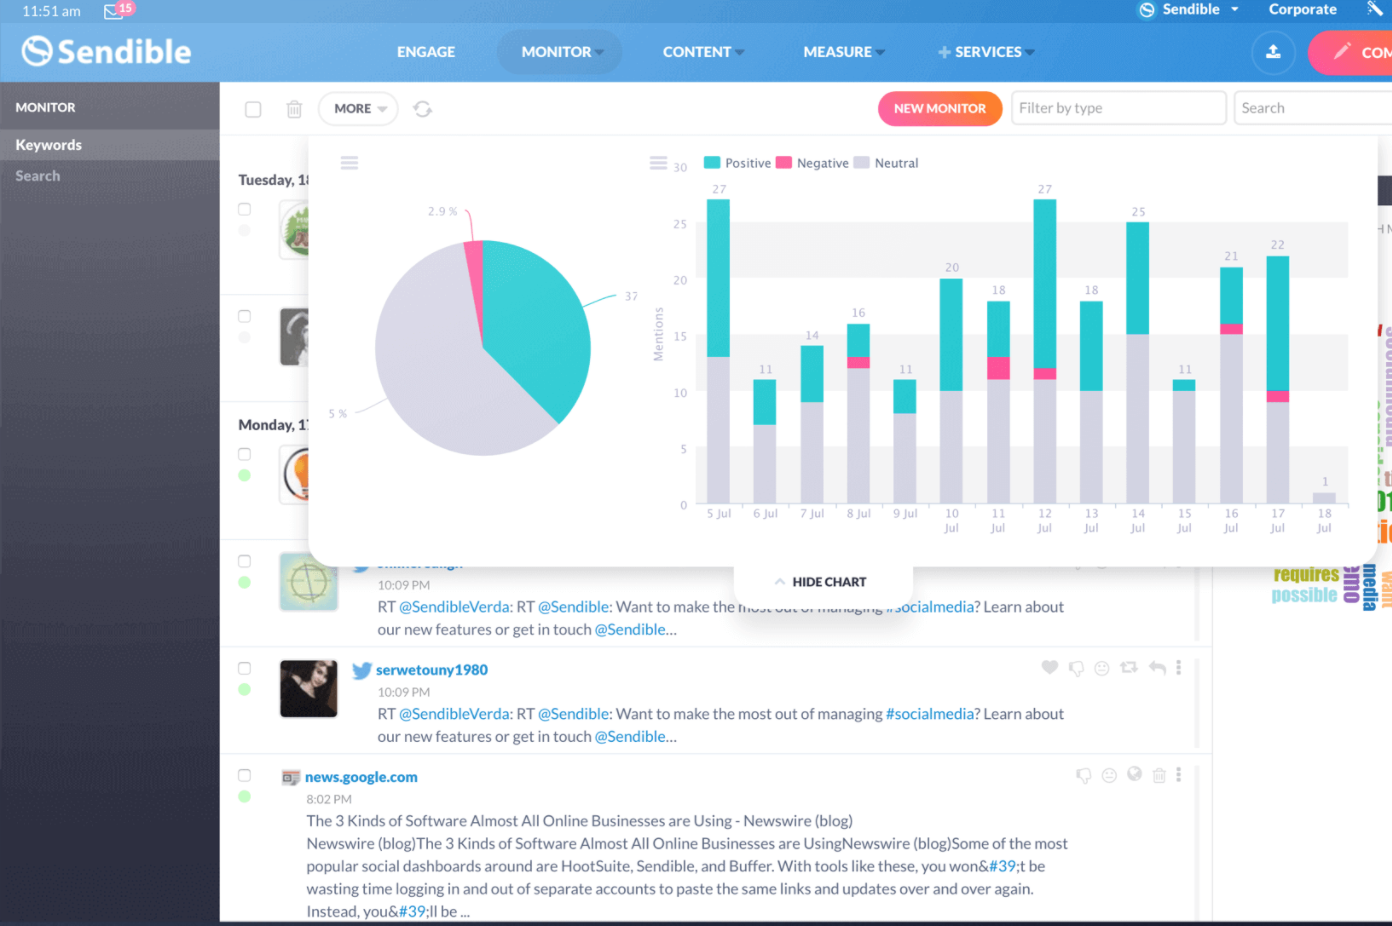
Task: Delete the news.google.com item
Action: point(1159,775)
